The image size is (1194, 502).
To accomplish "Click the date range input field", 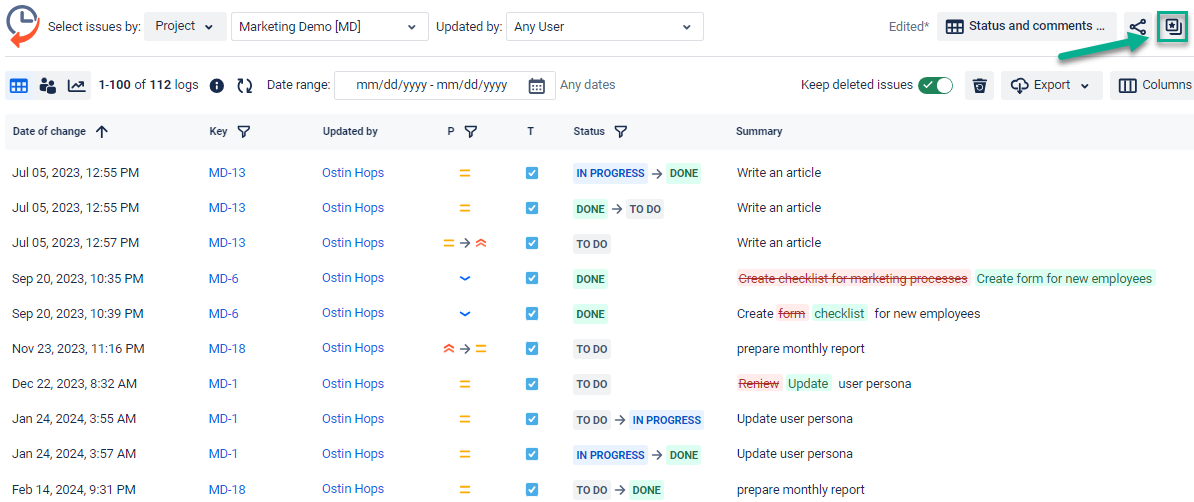I will 432,85.
